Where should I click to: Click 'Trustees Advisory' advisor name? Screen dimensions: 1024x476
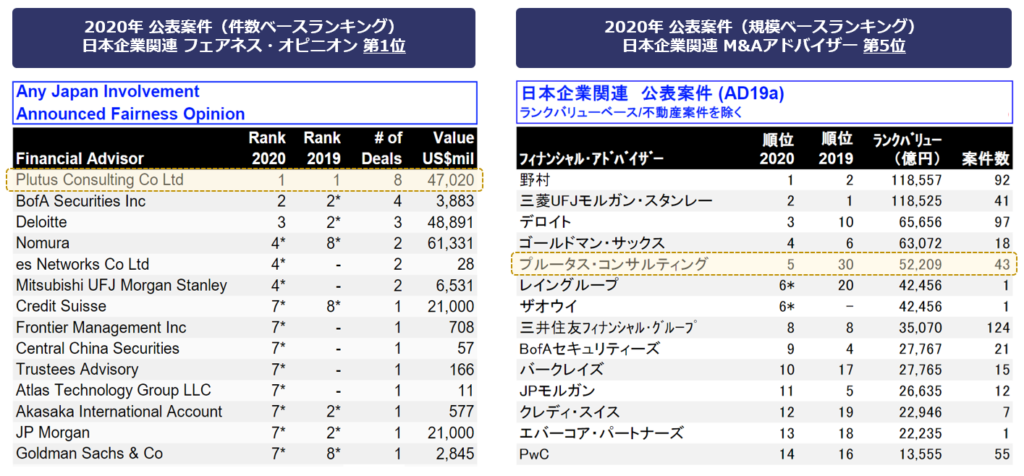[77, 370]
